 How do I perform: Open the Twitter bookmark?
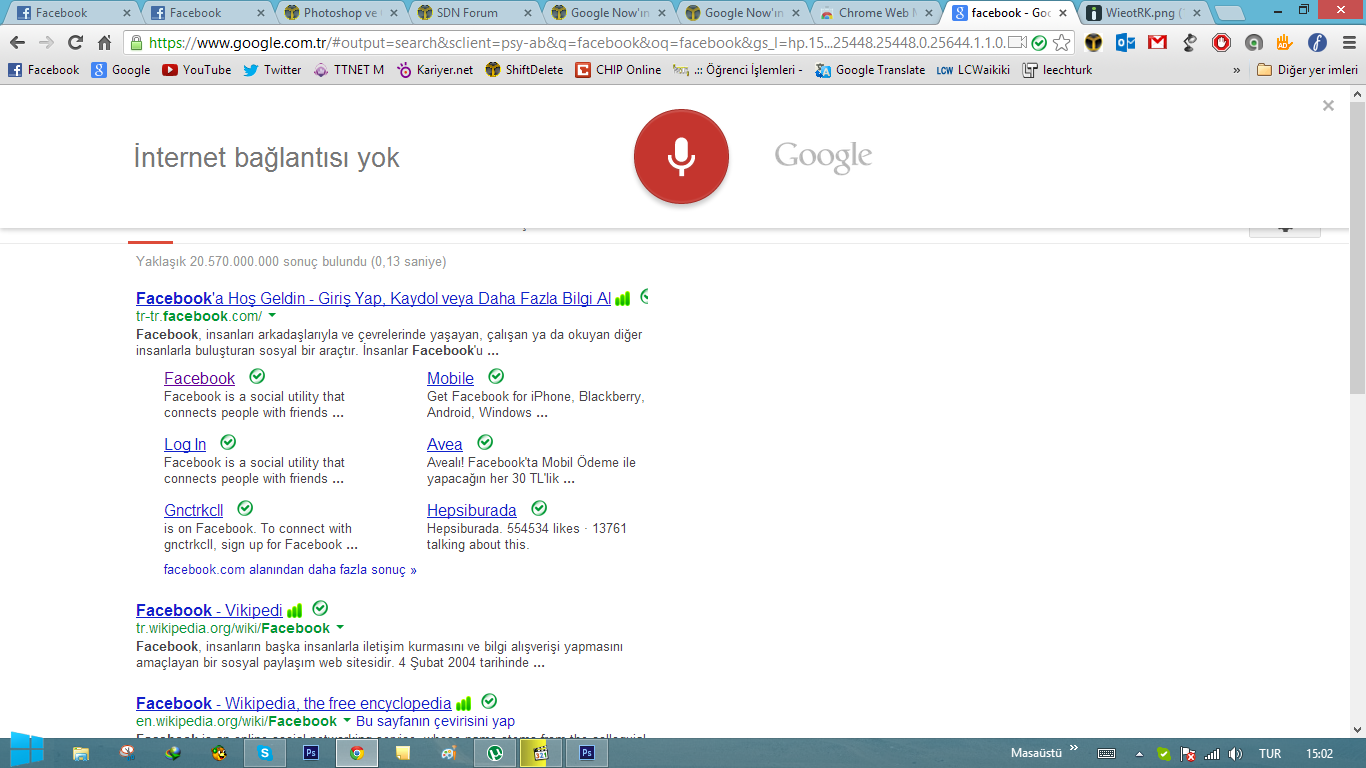click(x=271, y=70)
